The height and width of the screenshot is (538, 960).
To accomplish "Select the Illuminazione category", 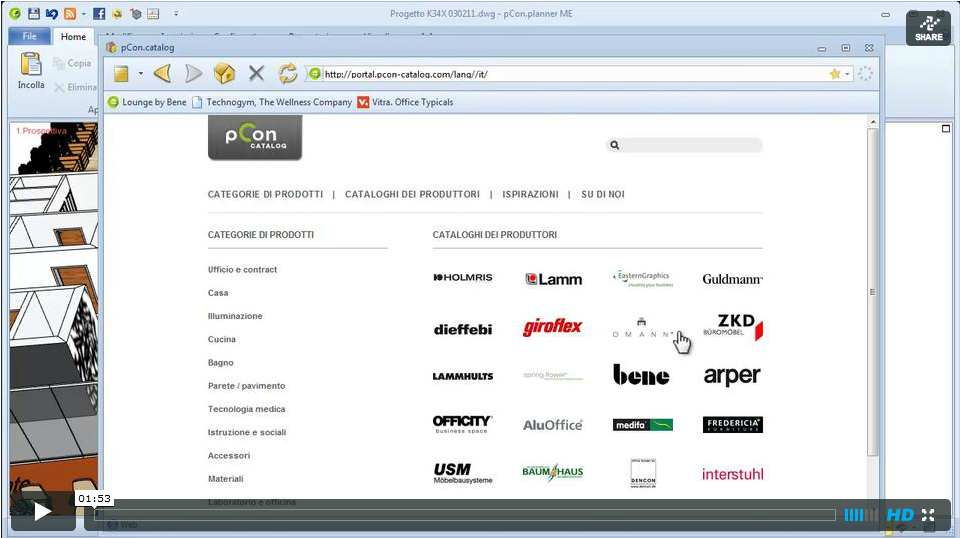I will tap(235, 316).
